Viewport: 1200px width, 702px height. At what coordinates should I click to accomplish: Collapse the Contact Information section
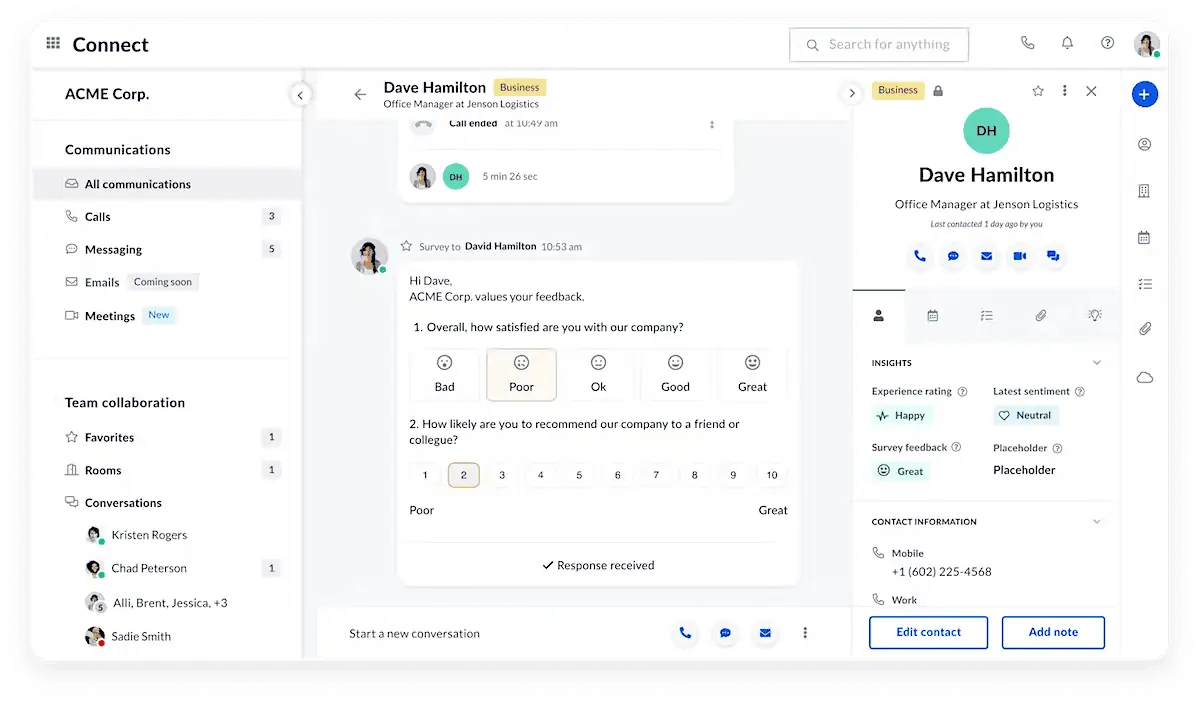(1096, 522)
